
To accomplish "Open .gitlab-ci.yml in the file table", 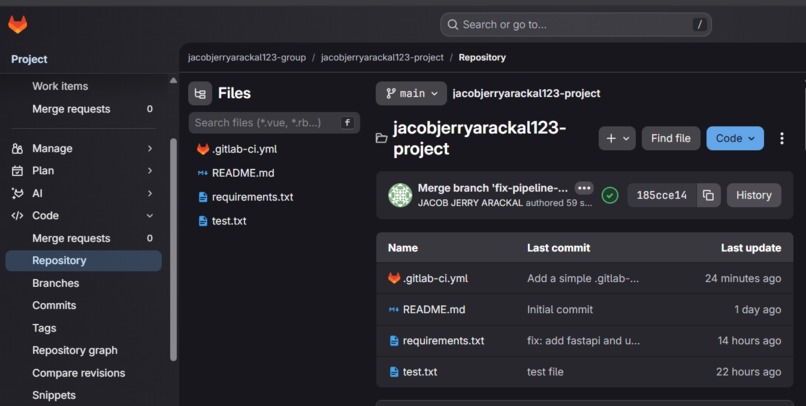I will pyautogui.click(x=435, y=279).
